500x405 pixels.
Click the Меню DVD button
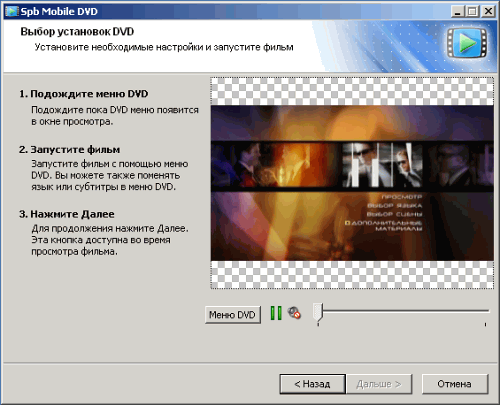(232, 315)
